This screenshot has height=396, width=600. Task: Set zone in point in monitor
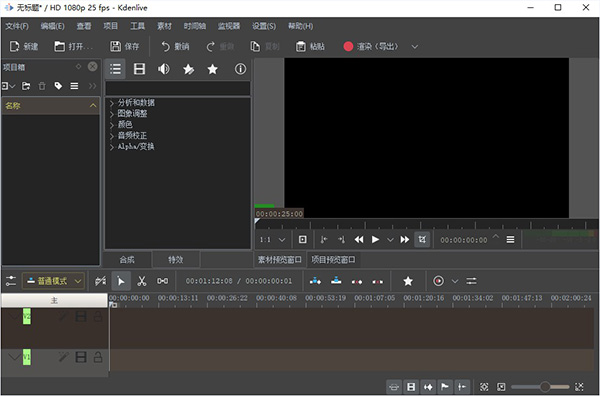324,240
